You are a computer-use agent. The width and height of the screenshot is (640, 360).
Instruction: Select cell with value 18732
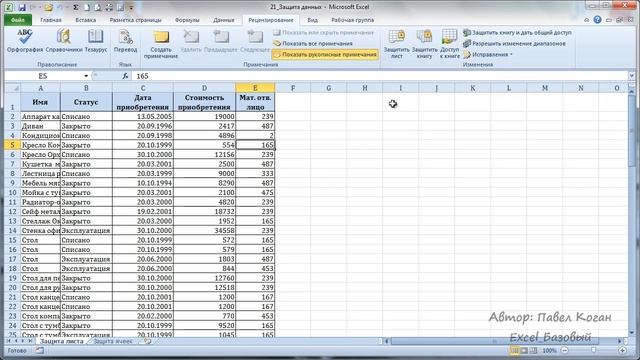[204, 211]
